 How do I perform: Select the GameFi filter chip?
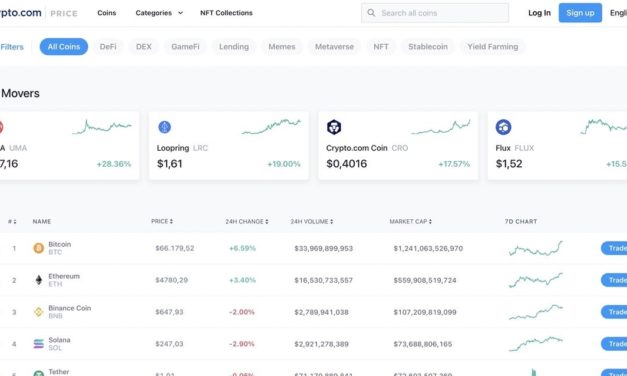185,47
